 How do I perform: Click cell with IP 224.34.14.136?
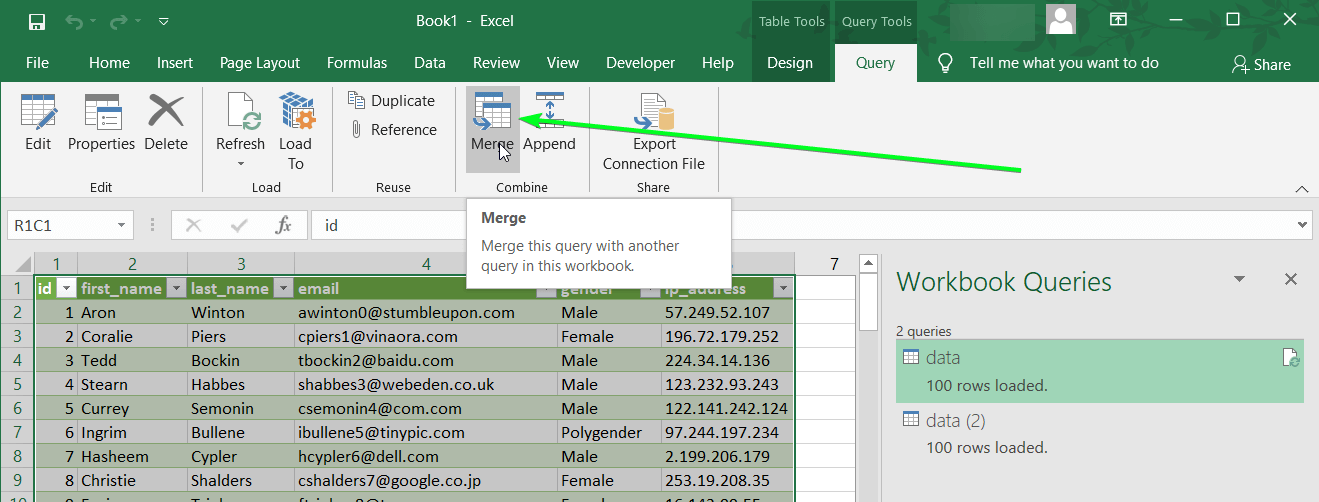tap(727, 360)
